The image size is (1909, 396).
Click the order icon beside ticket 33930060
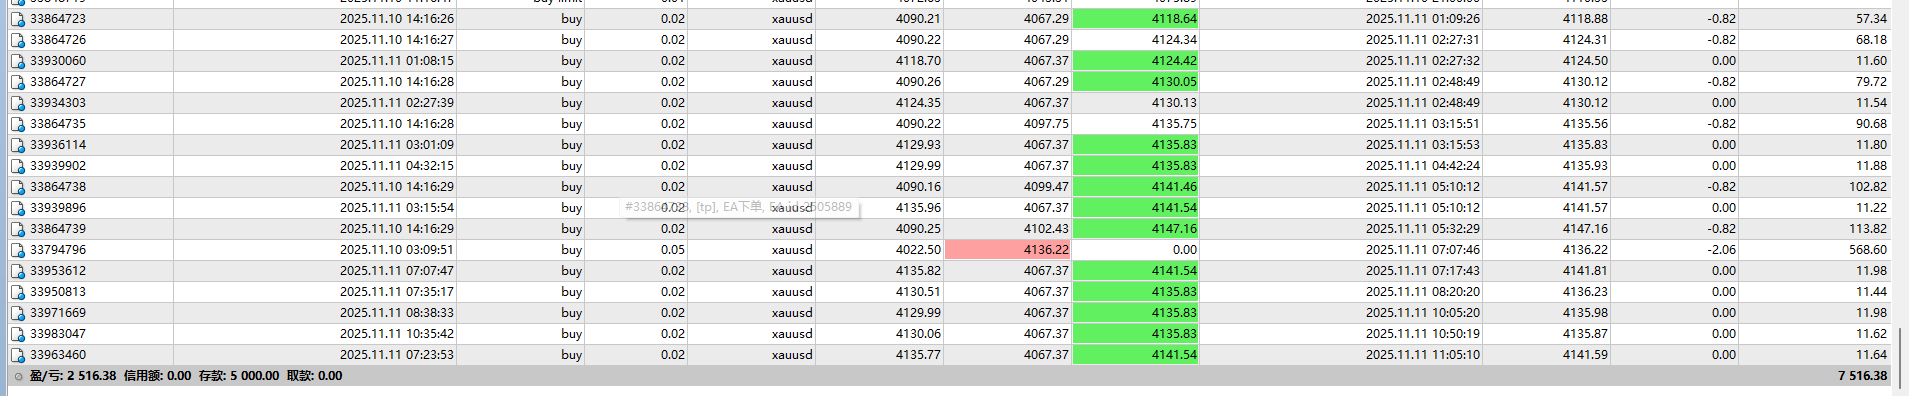(x=17, y=61)
